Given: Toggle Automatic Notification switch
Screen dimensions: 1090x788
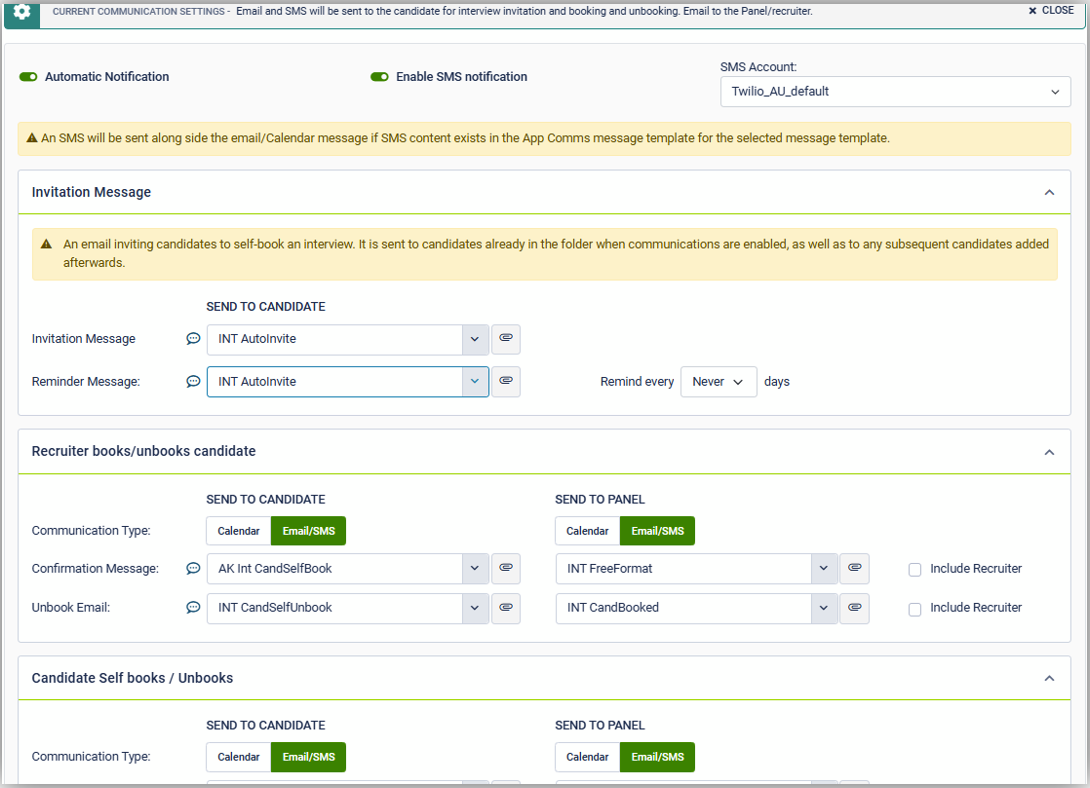Looking at the screenshot, I should click(28, 77).
